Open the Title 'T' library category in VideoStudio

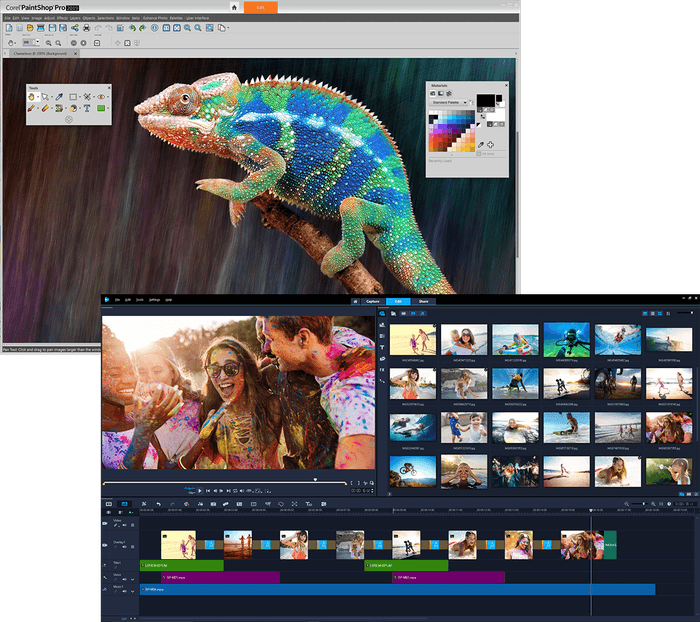(383, 345)
